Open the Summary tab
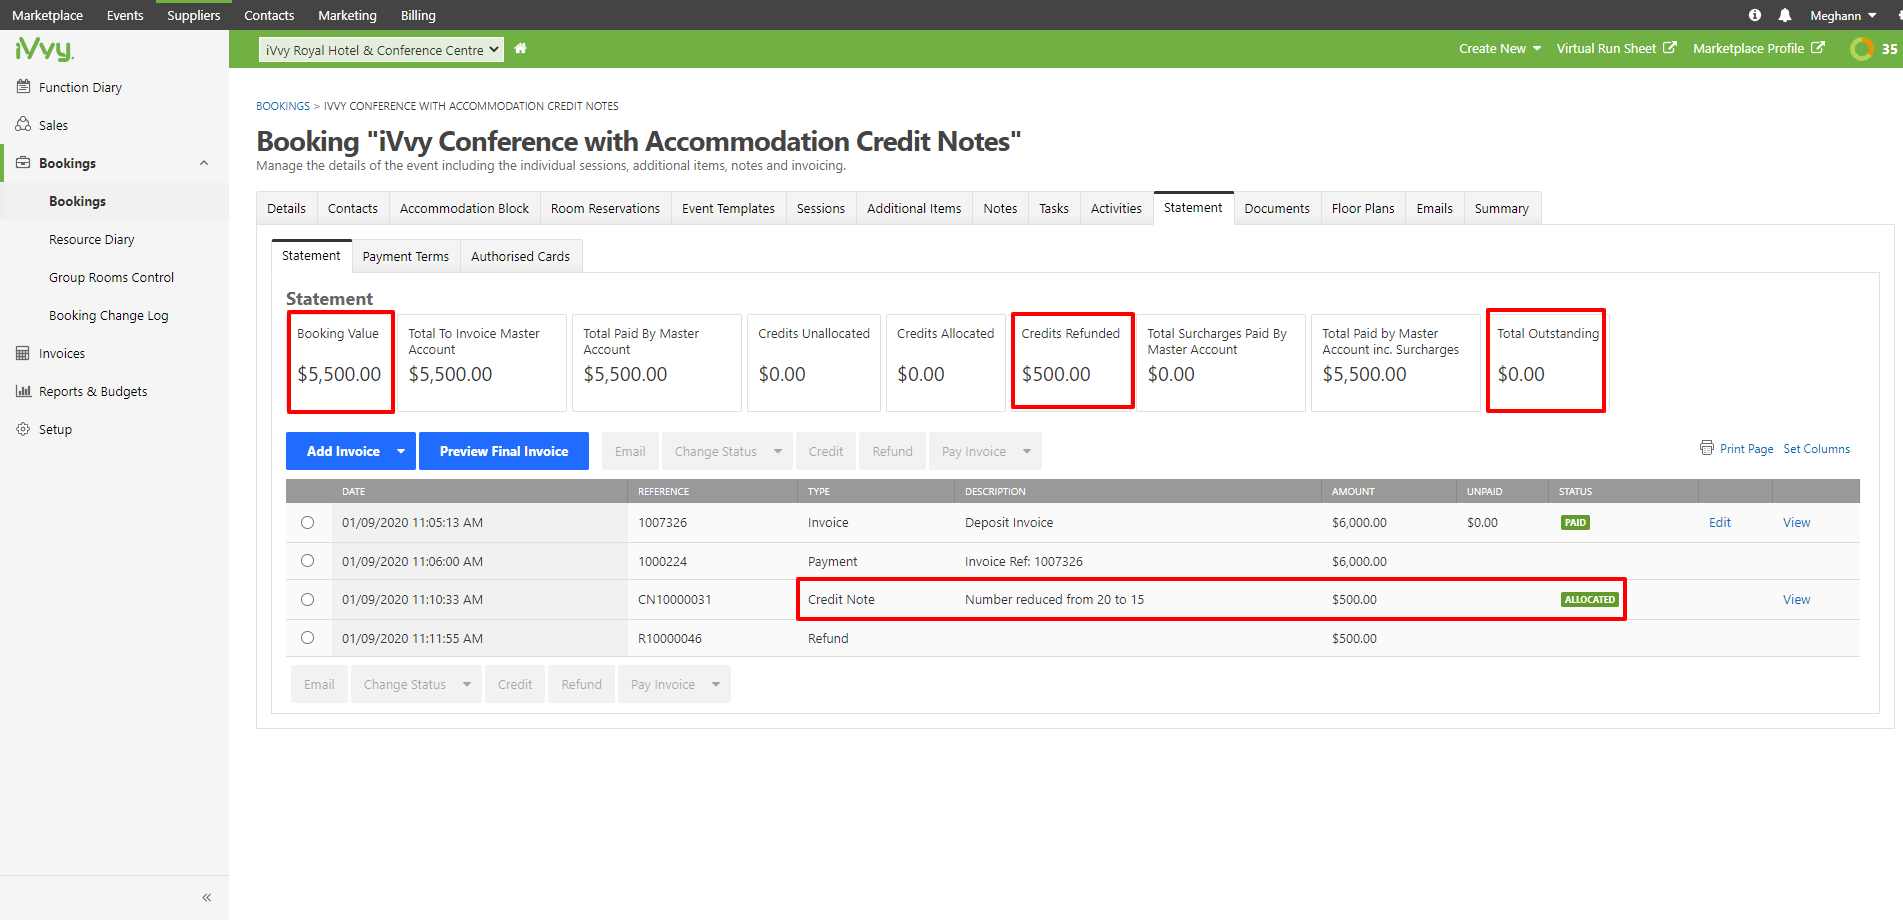This screenshot has height=920, width=1903. pyautogui.click(x=1502, y=208)
